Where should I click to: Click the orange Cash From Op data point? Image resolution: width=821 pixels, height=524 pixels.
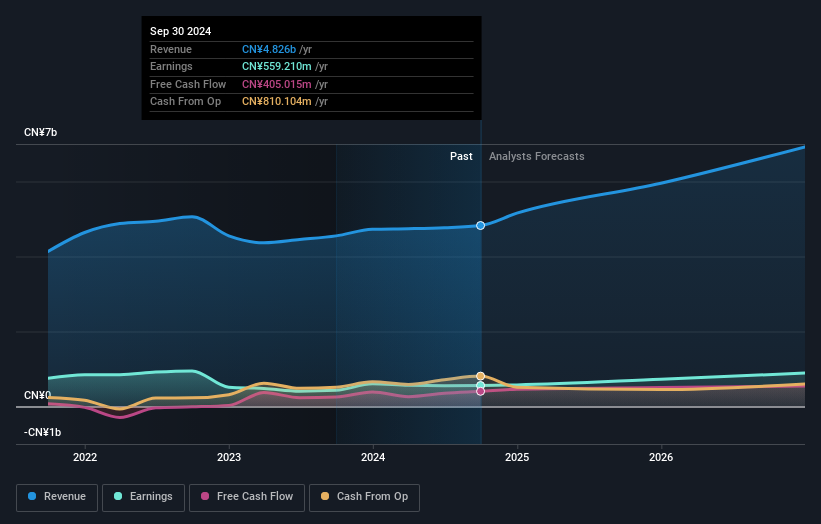tap(480, 376)
